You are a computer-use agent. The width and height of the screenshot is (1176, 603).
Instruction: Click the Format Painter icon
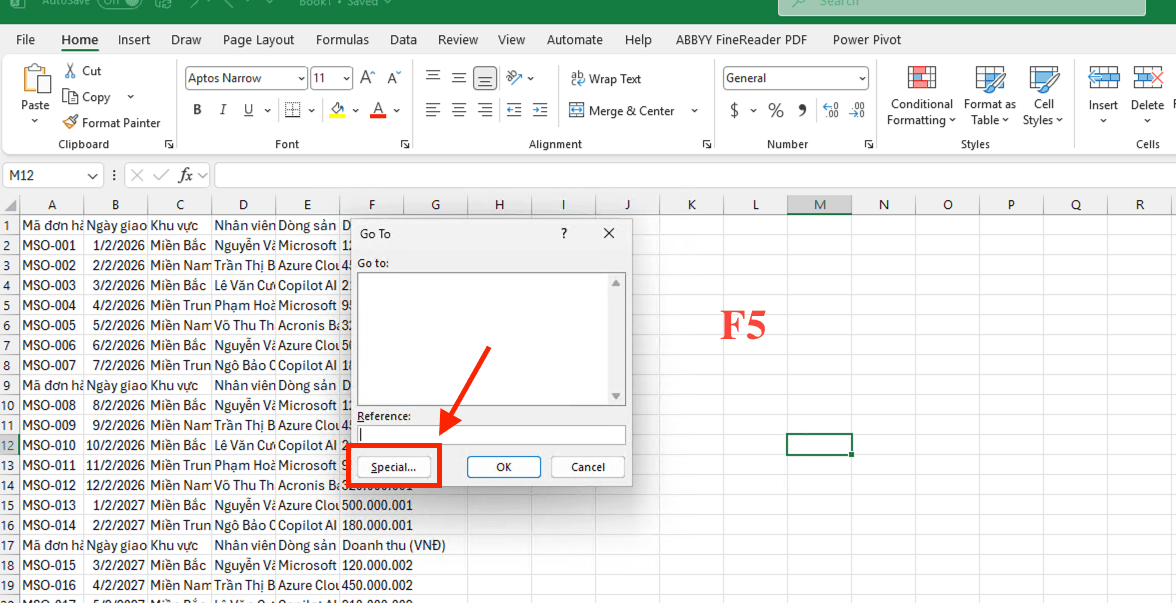coord(70,123)
